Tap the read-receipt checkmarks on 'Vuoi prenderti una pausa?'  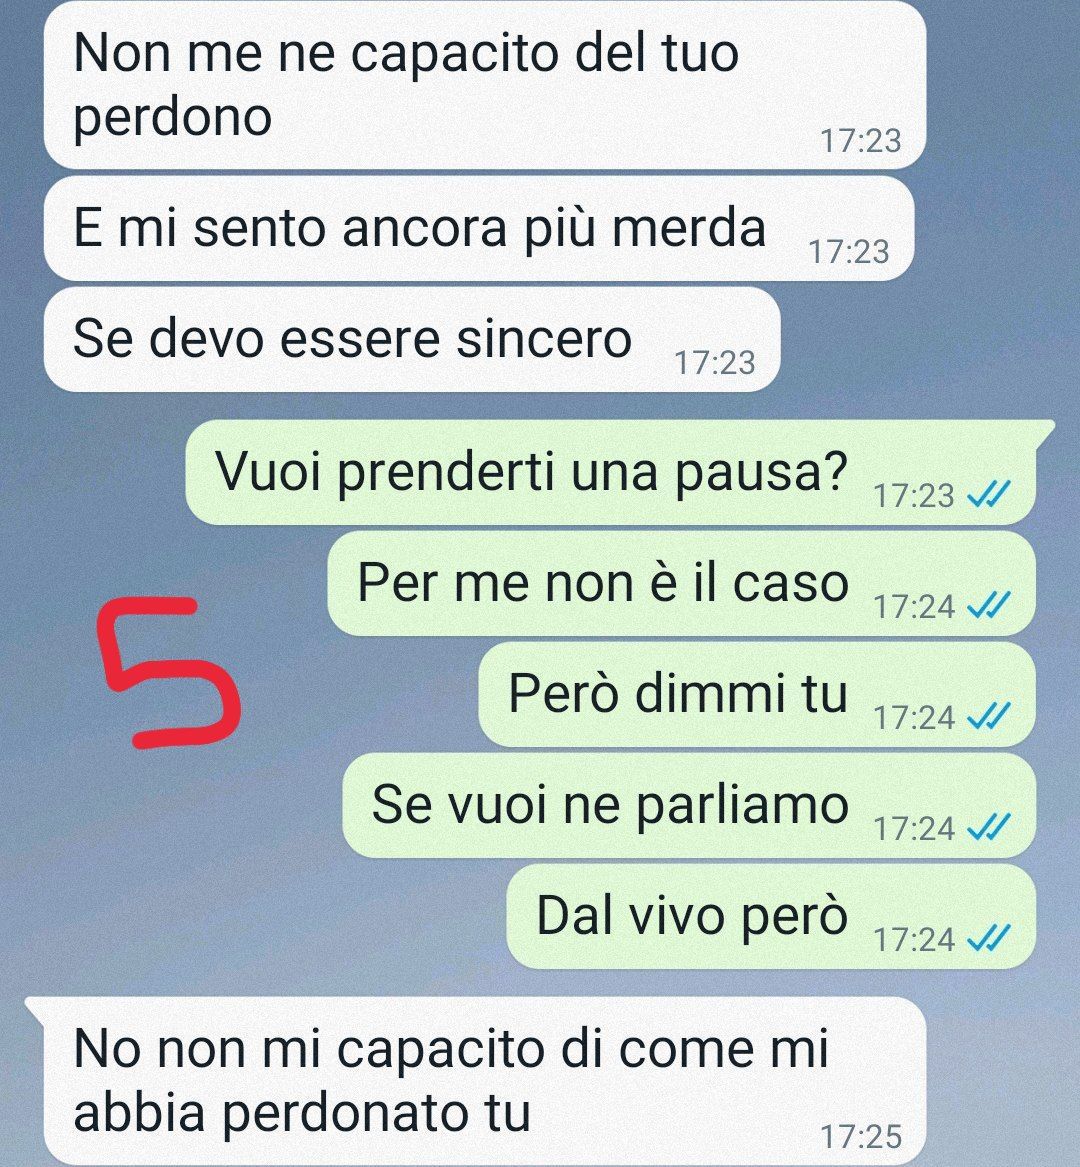click(988, 493)
